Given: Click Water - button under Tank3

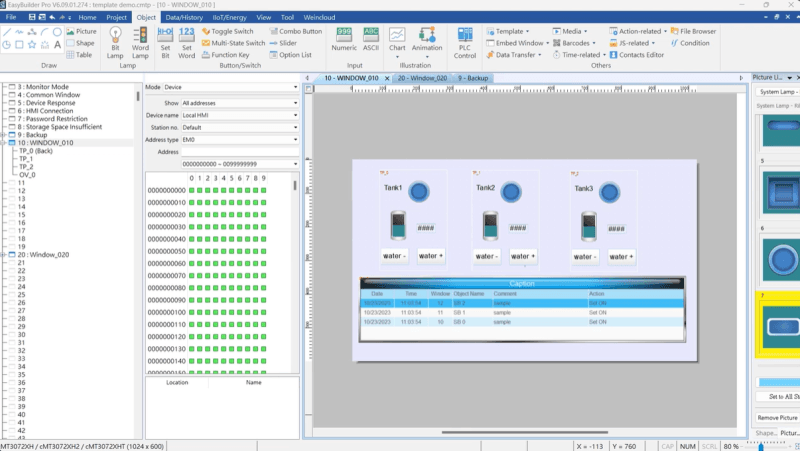Looking at the screenshot, I should click(x=585, y=256).
